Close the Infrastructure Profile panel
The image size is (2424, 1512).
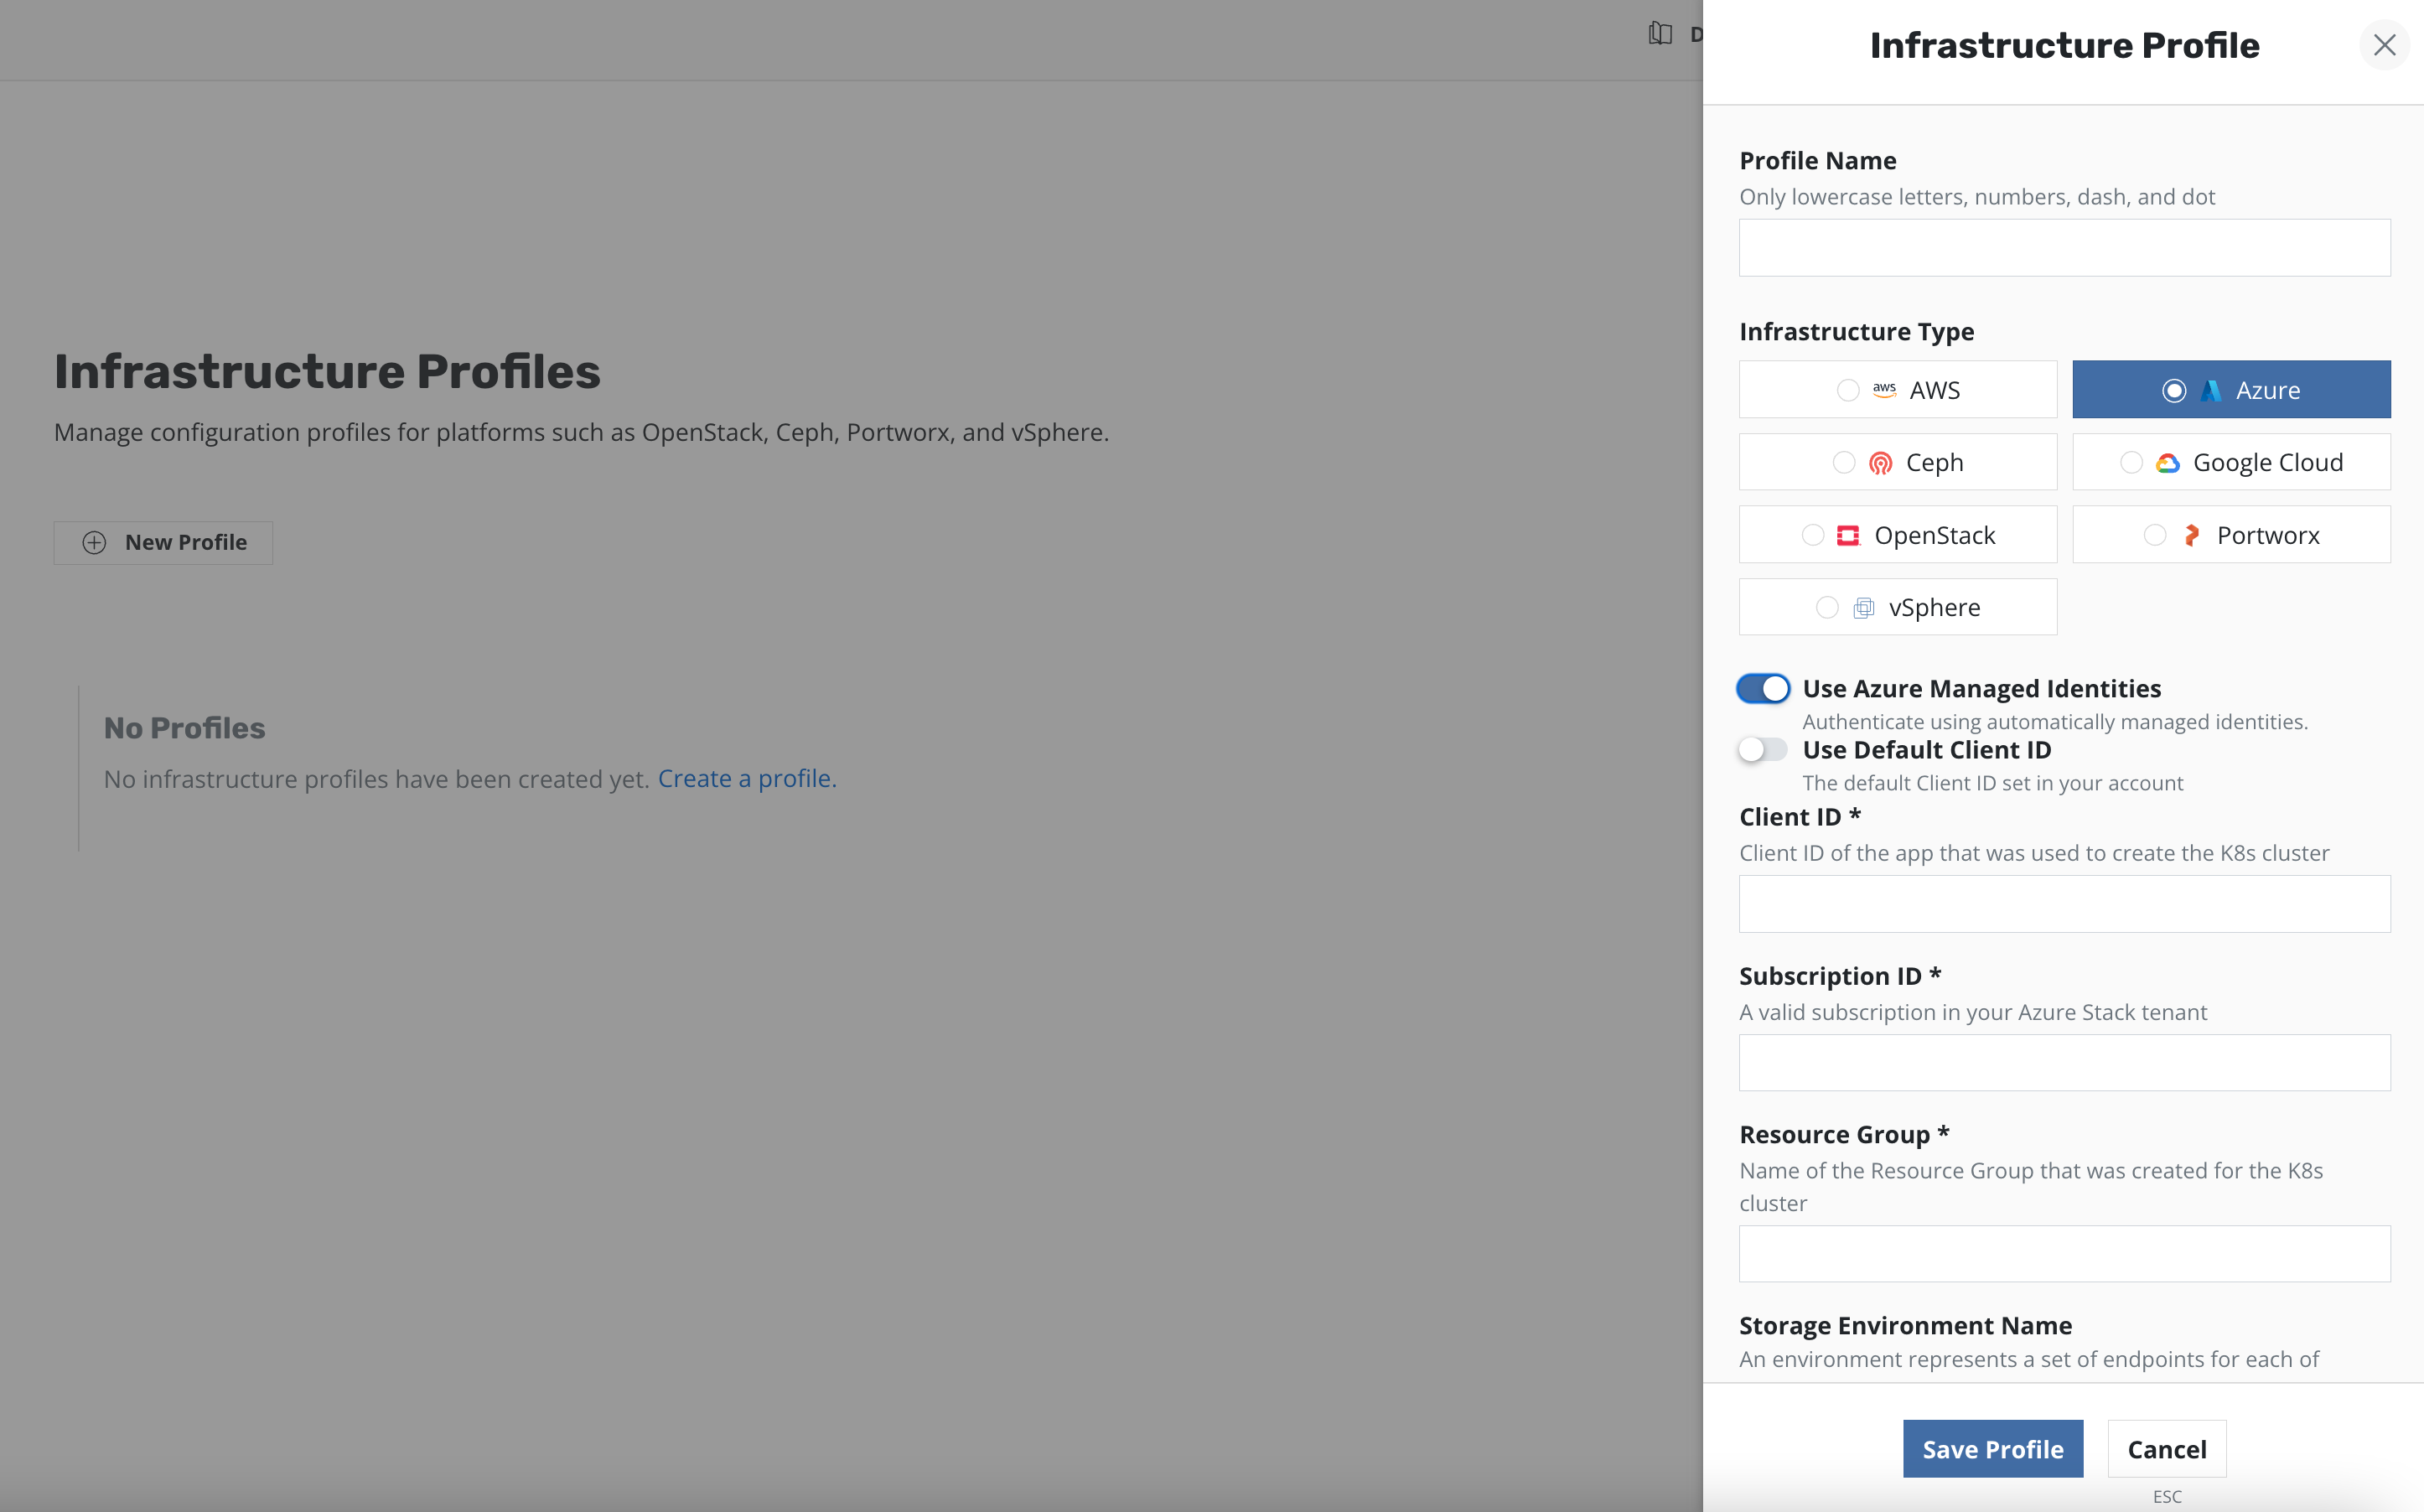(x=2384, y=45)
